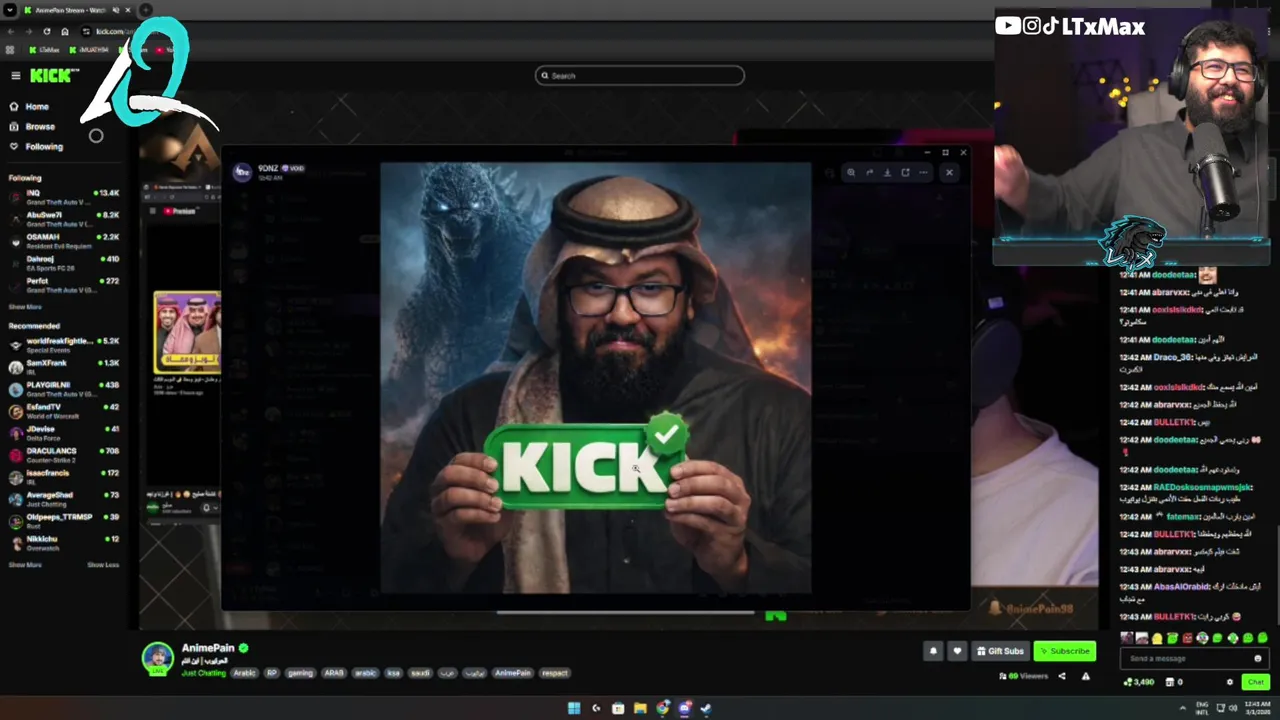Open Following in Kick sidebar
Image resolution: width=1280 pixels, height=720 pixels.
(x=43, y=146)
